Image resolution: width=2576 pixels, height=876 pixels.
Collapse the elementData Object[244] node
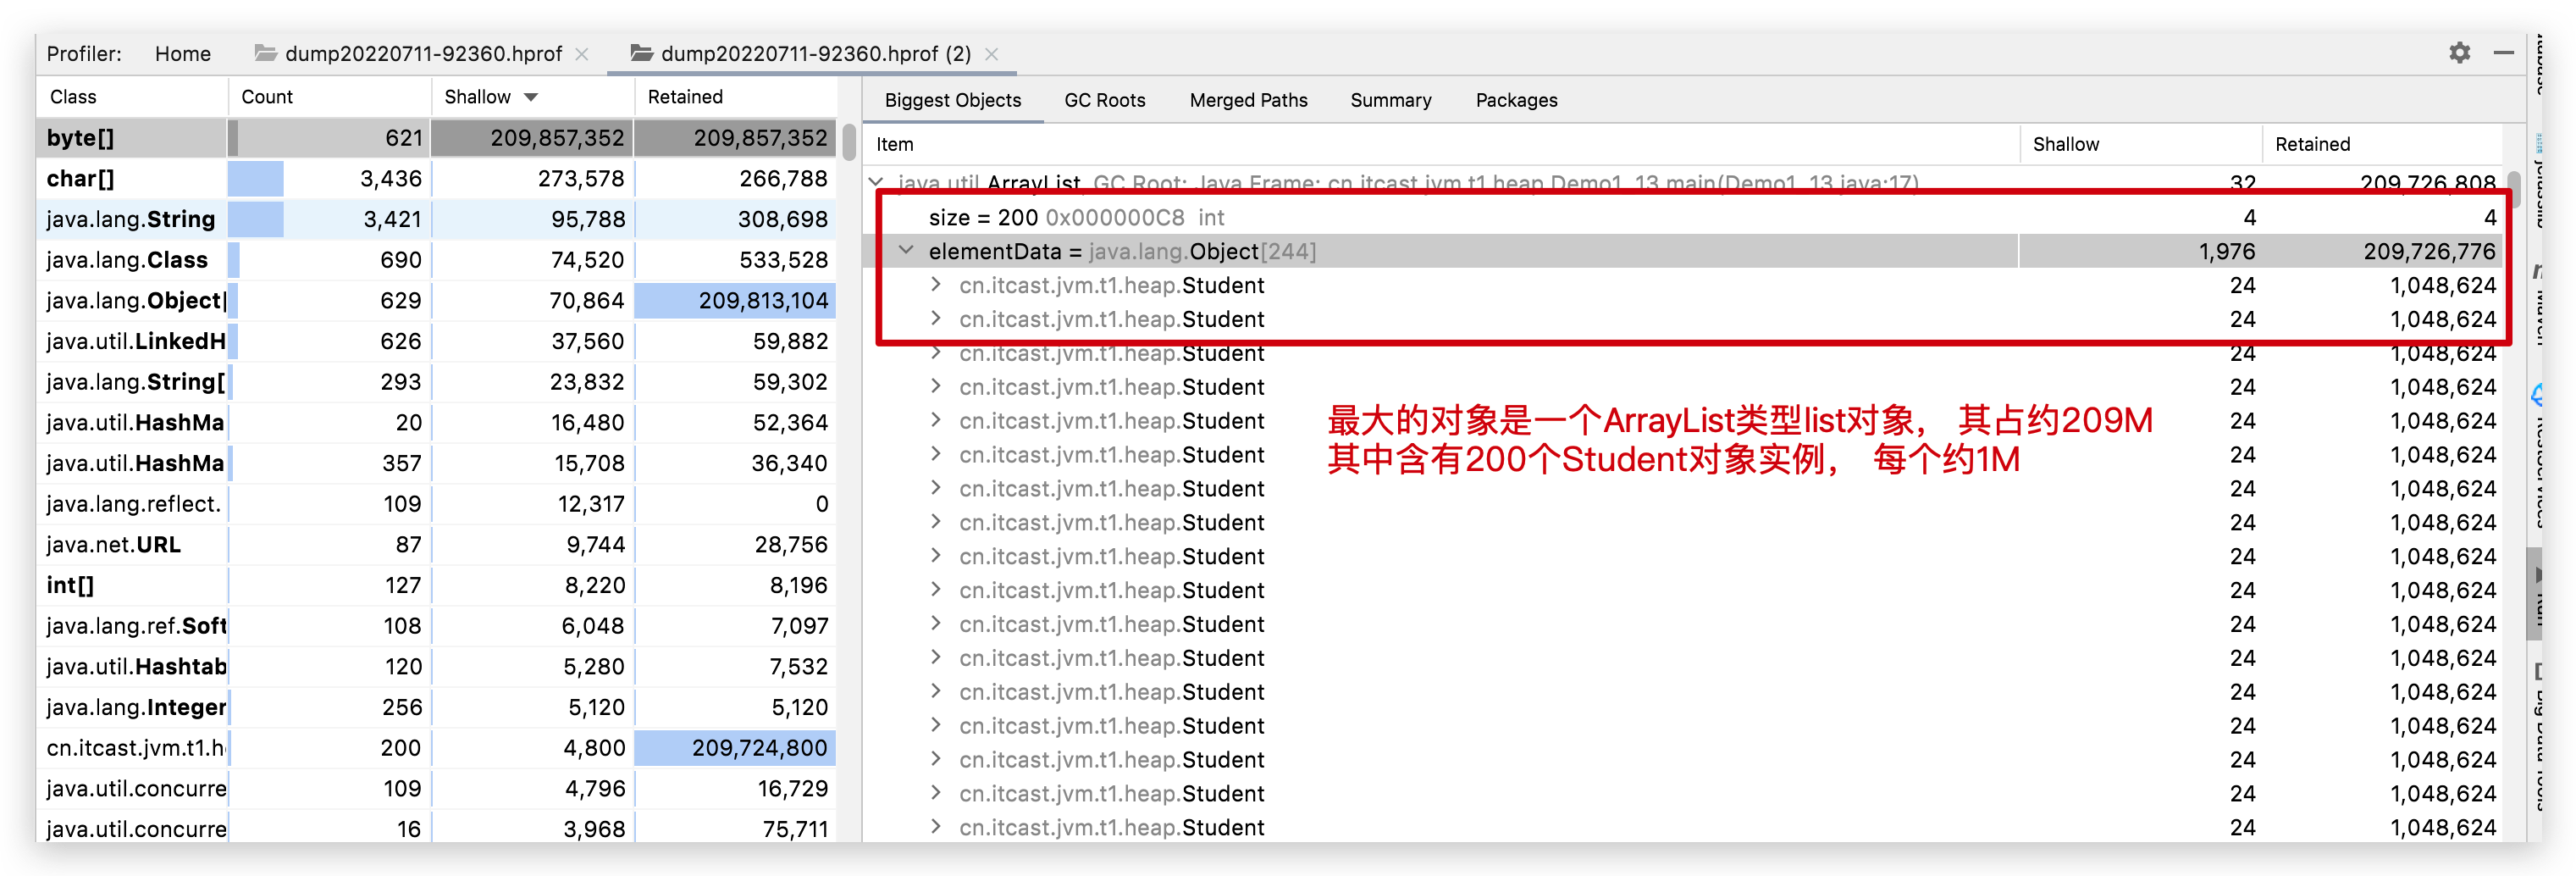coord(906,250)
